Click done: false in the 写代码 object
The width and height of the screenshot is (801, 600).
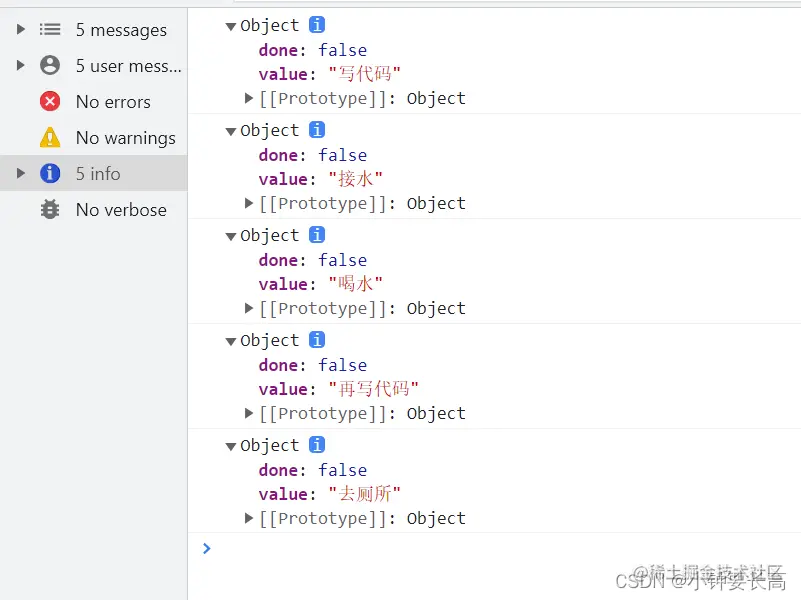pos(313,50)
